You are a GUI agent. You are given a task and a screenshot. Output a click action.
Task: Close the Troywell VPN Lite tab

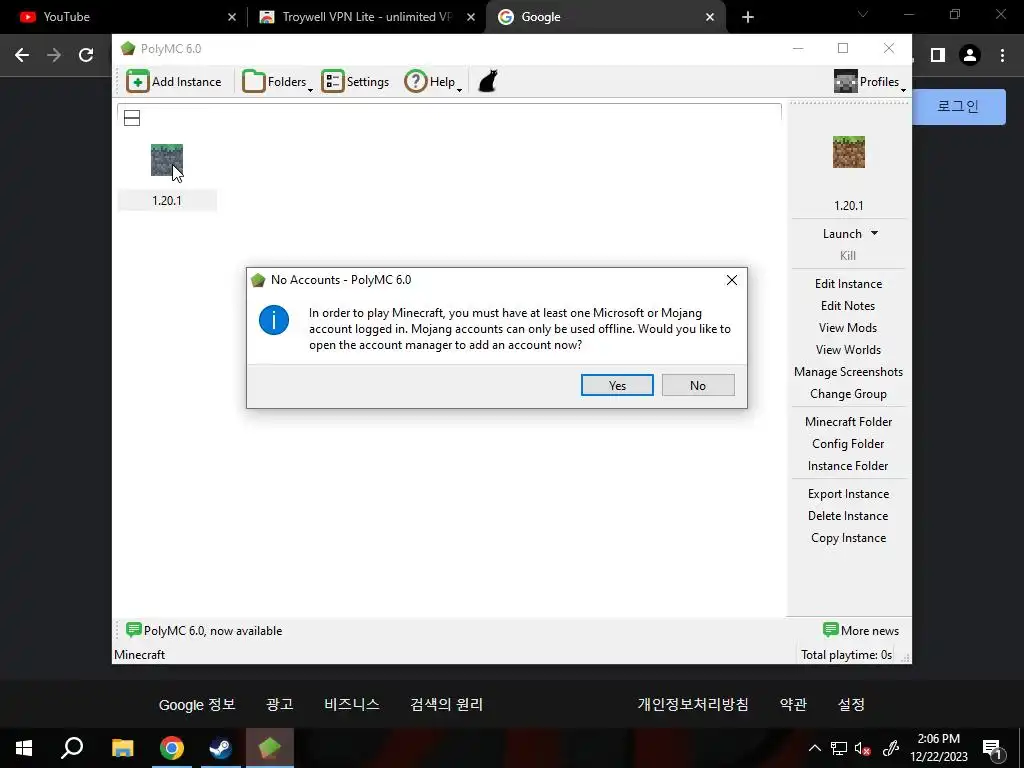[471, 18]
